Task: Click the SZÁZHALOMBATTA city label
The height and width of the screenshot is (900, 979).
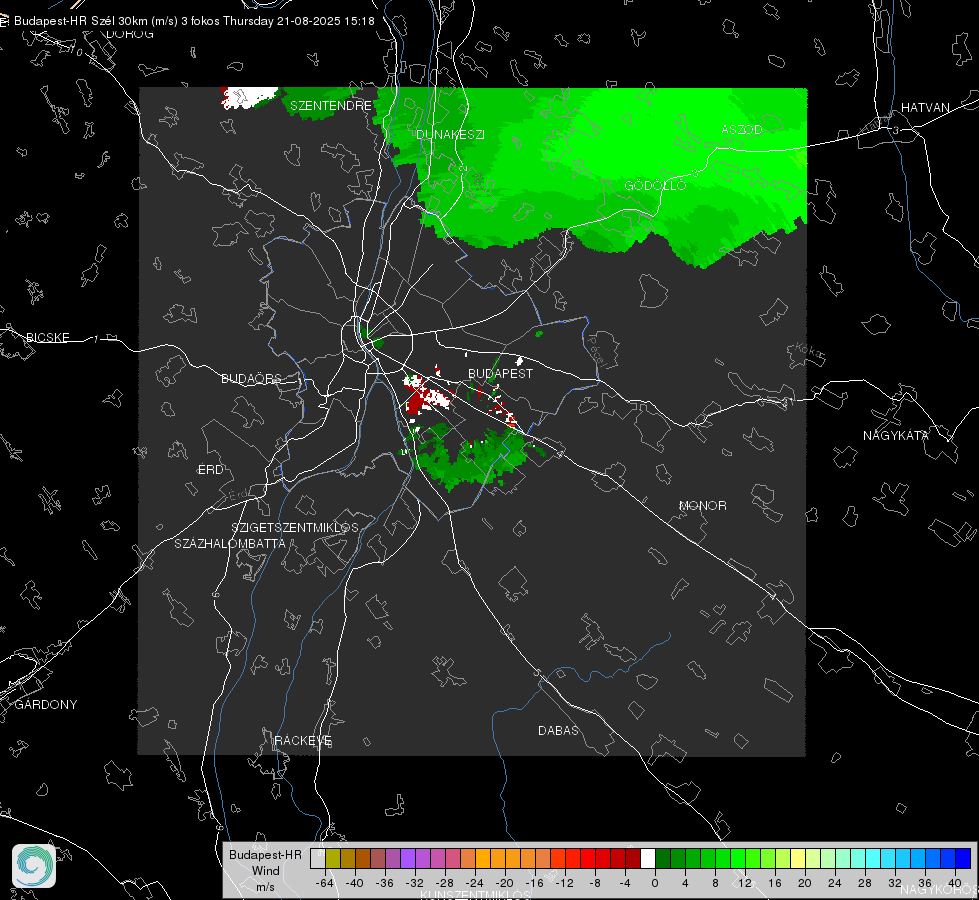Action: 230,543
